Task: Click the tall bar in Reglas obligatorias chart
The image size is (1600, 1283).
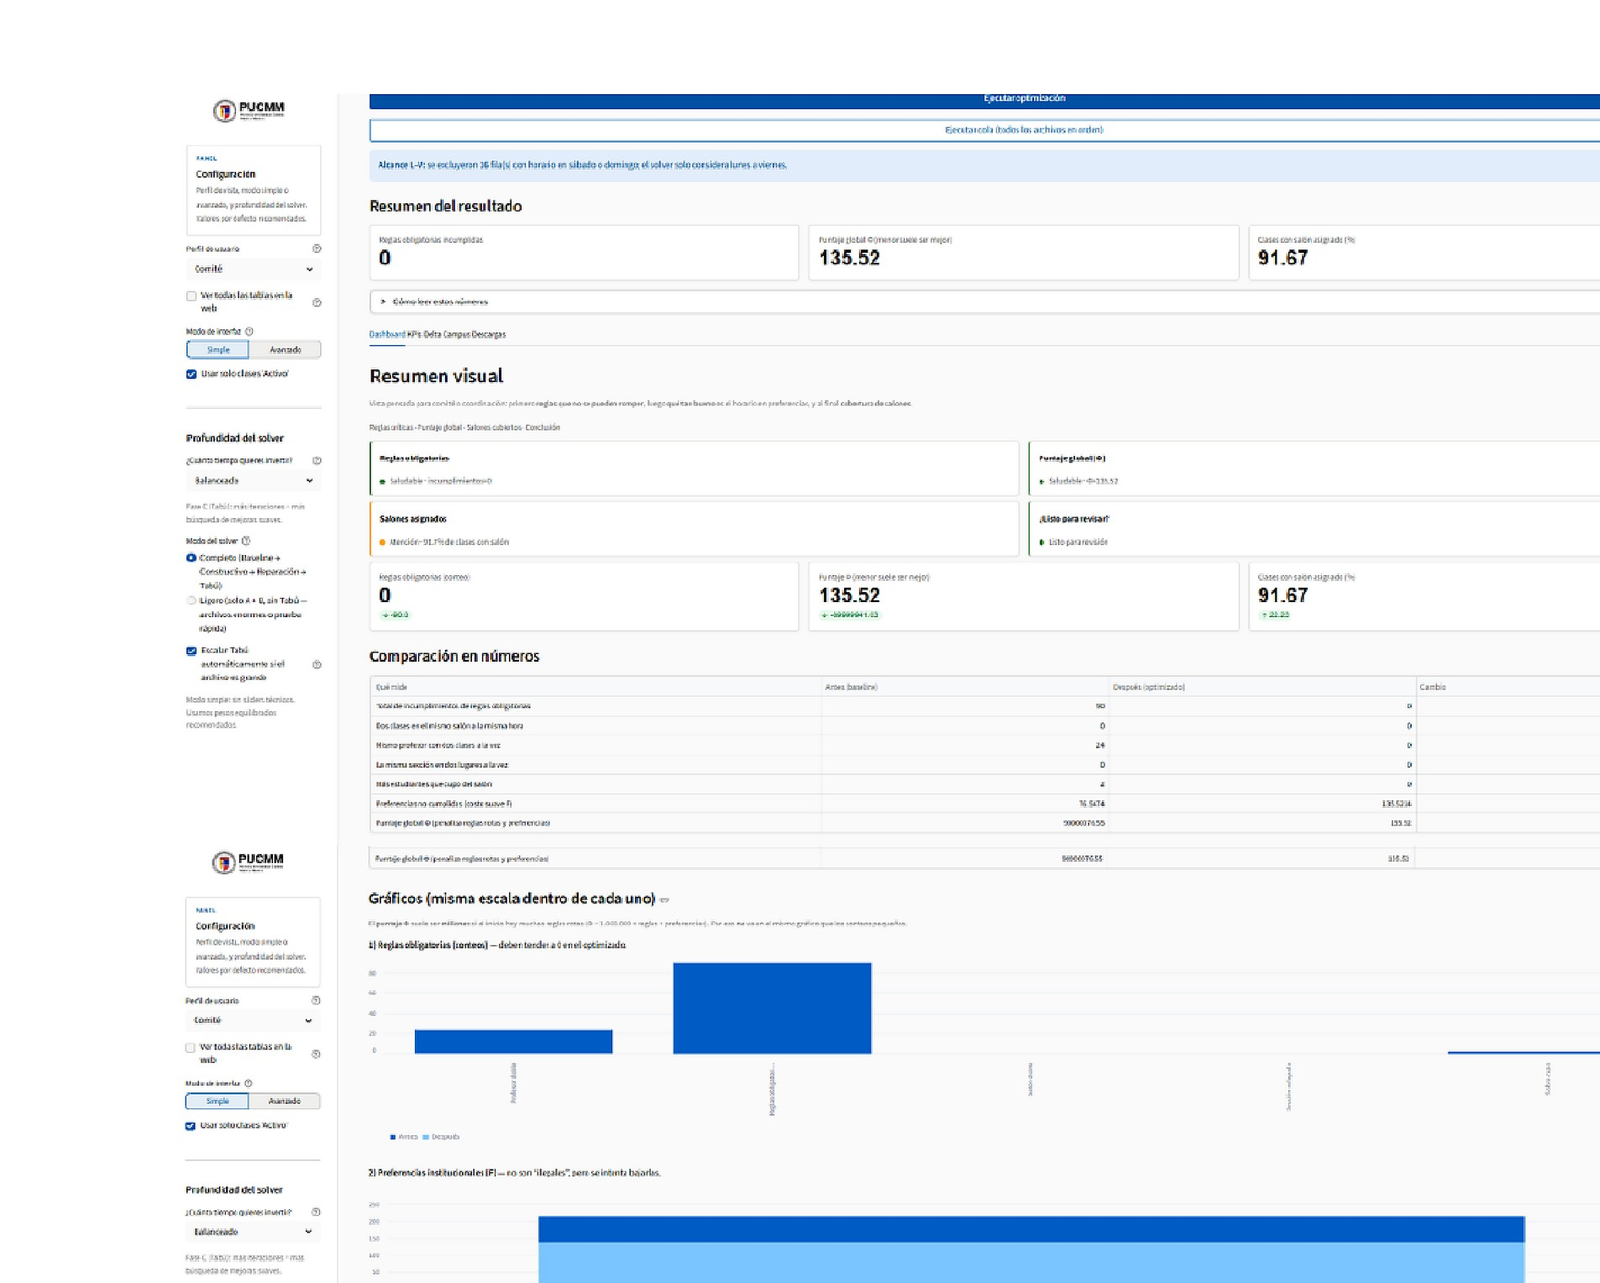Action: (x=772, y=1008)
